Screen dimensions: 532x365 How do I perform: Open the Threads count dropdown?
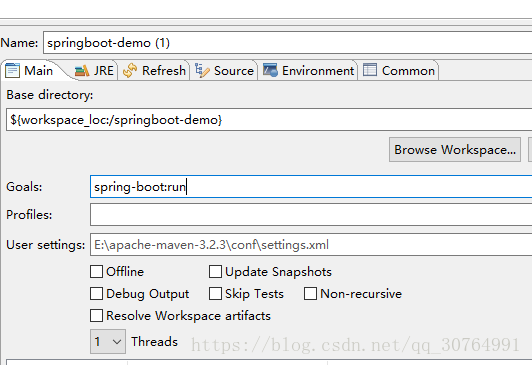point(108,341)
